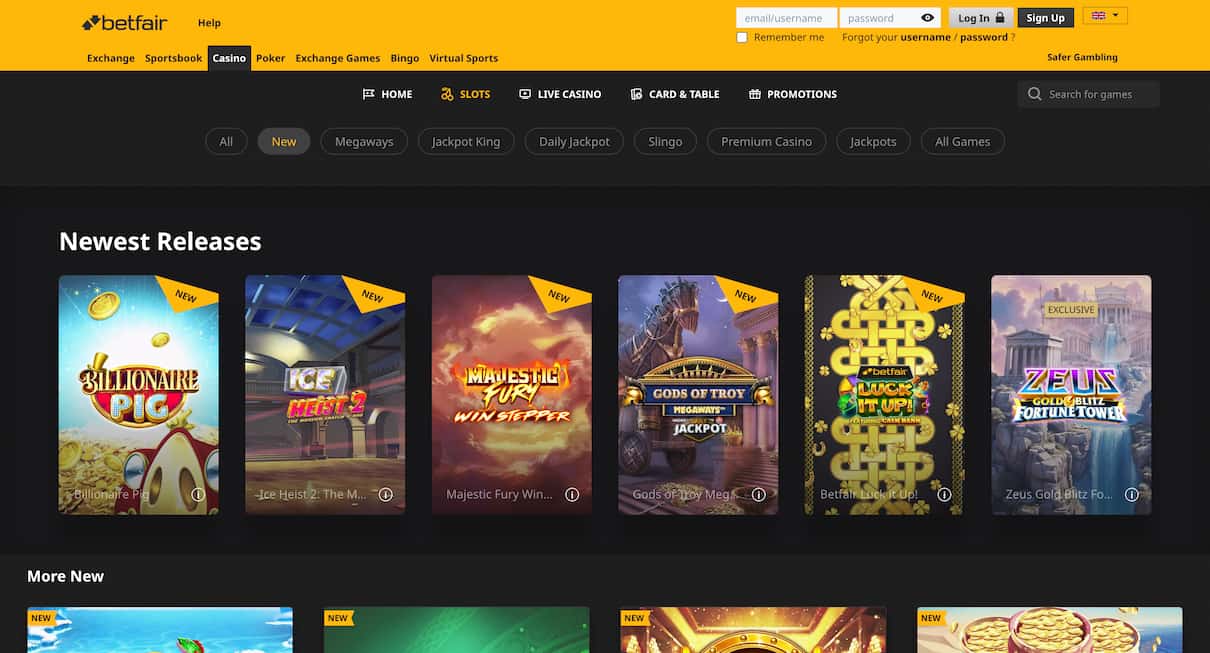
Task: Open info for Billionaire Pig
Action: [198, 494]
